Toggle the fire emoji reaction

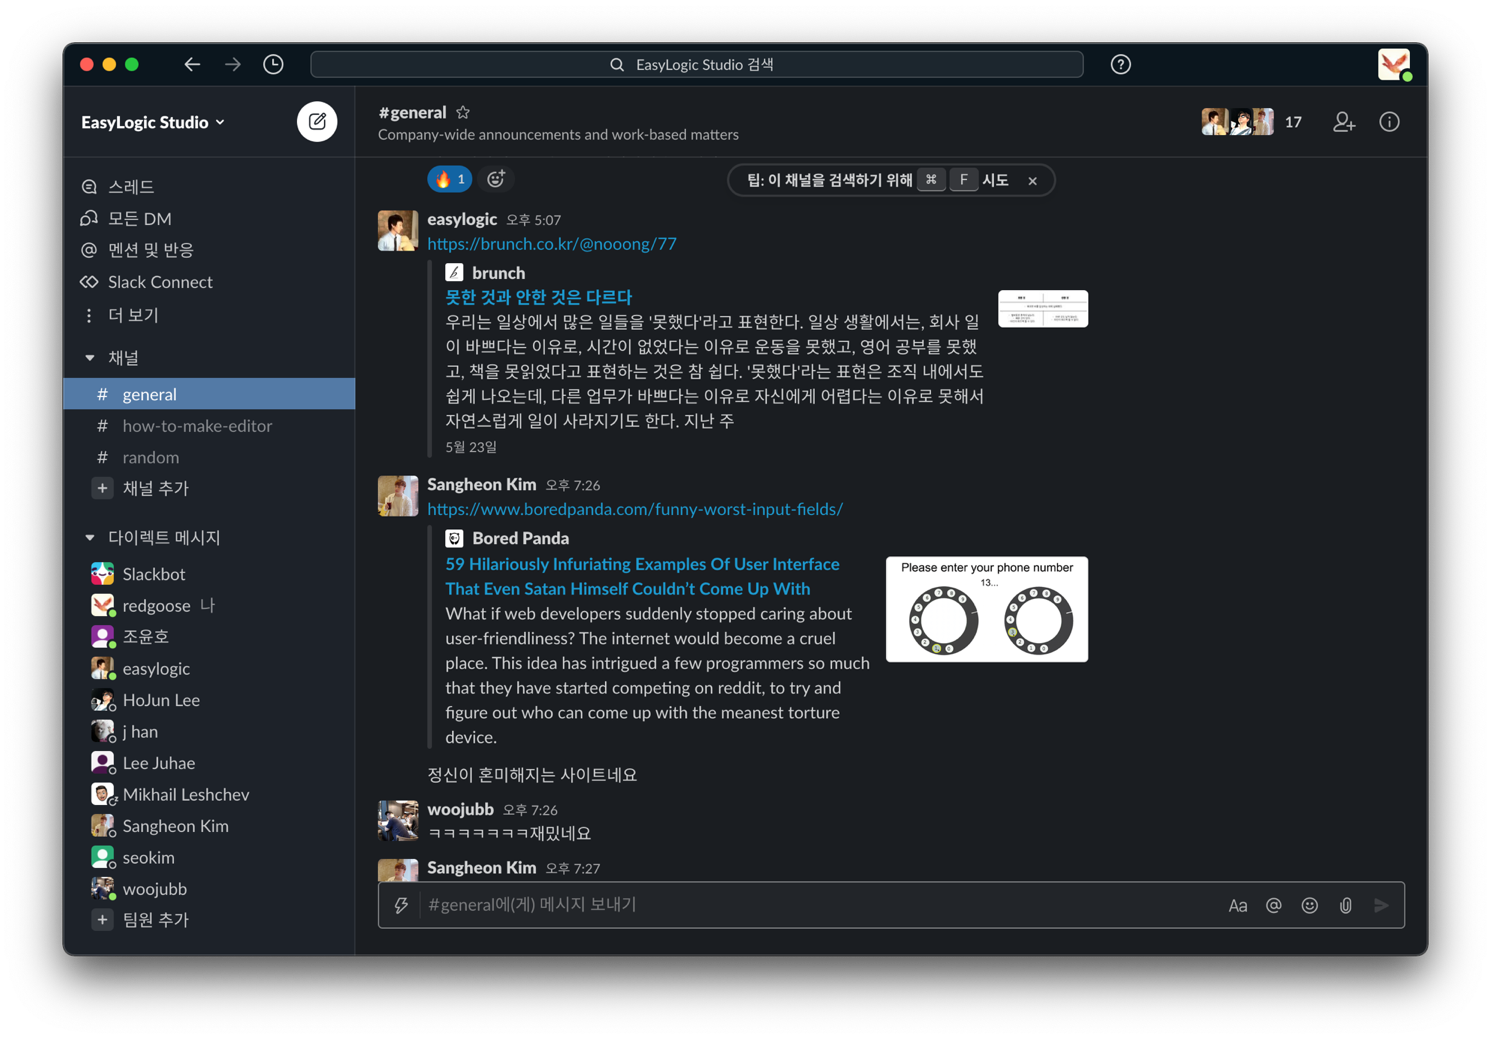click(x=449, y=179)
